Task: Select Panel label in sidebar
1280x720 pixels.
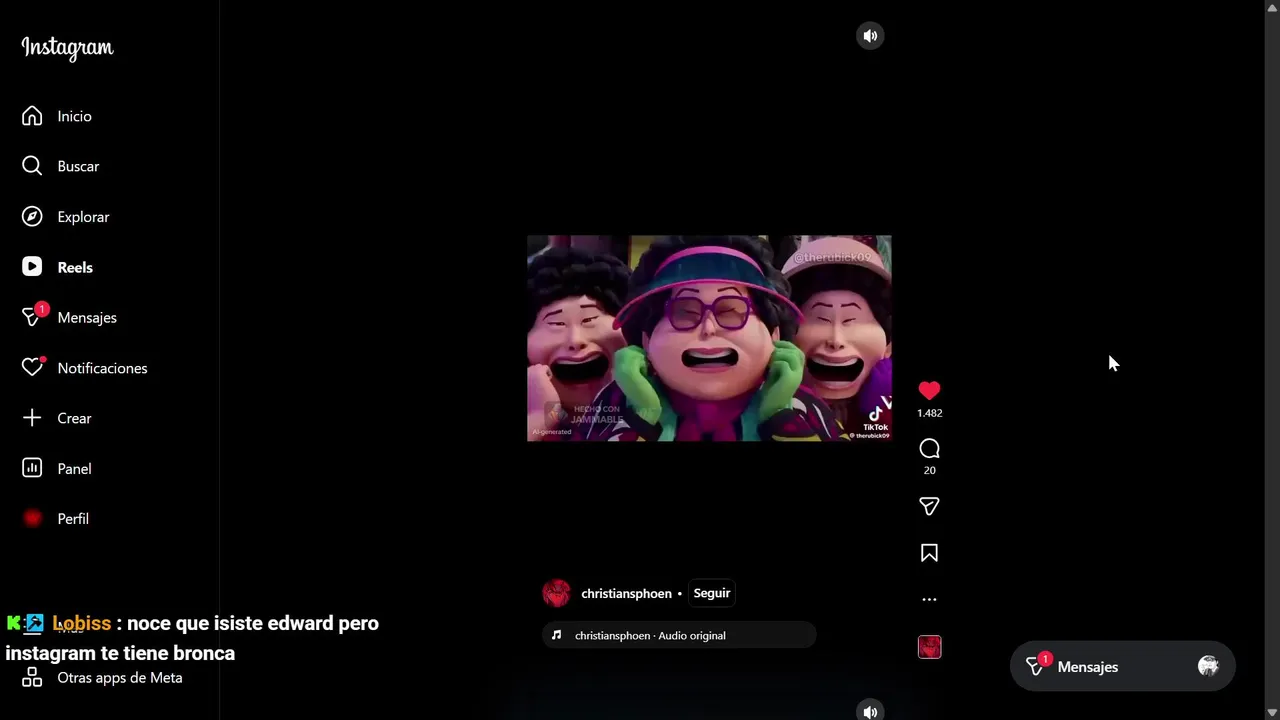Action: [74, 469]
